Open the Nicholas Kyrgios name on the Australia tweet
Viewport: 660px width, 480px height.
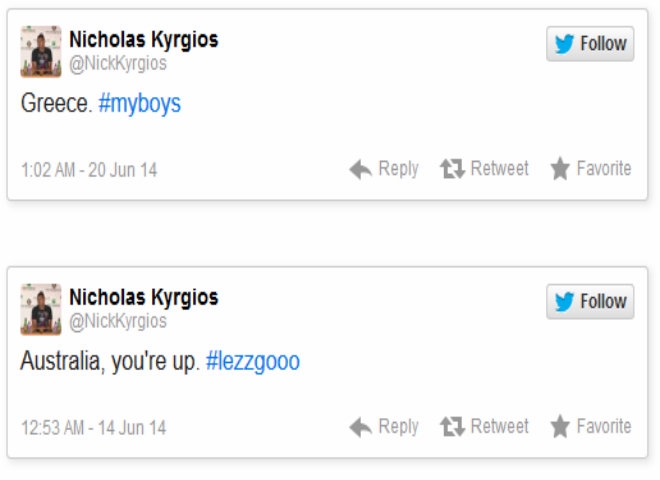point(143,298)
